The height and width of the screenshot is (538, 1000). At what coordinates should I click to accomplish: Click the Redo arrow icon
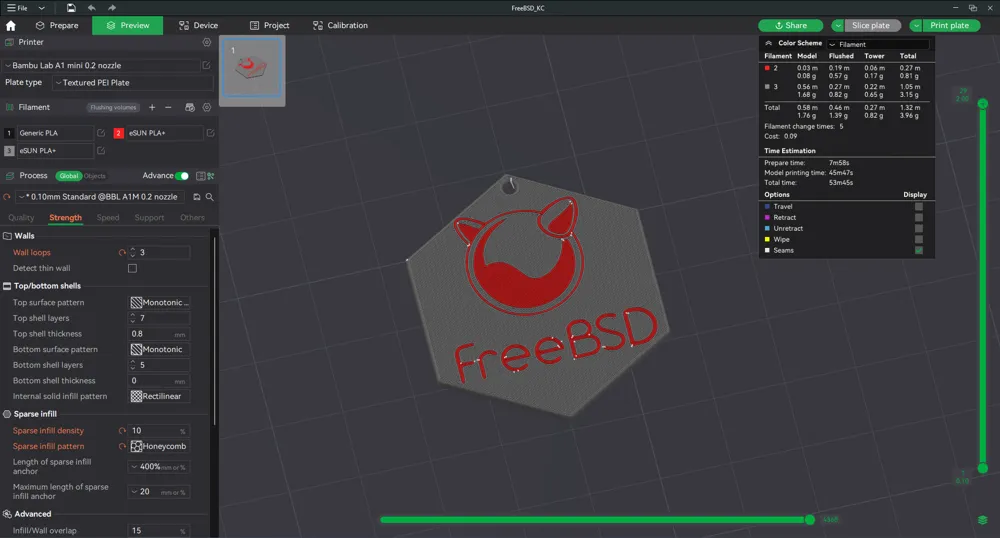tap(112, 8)
